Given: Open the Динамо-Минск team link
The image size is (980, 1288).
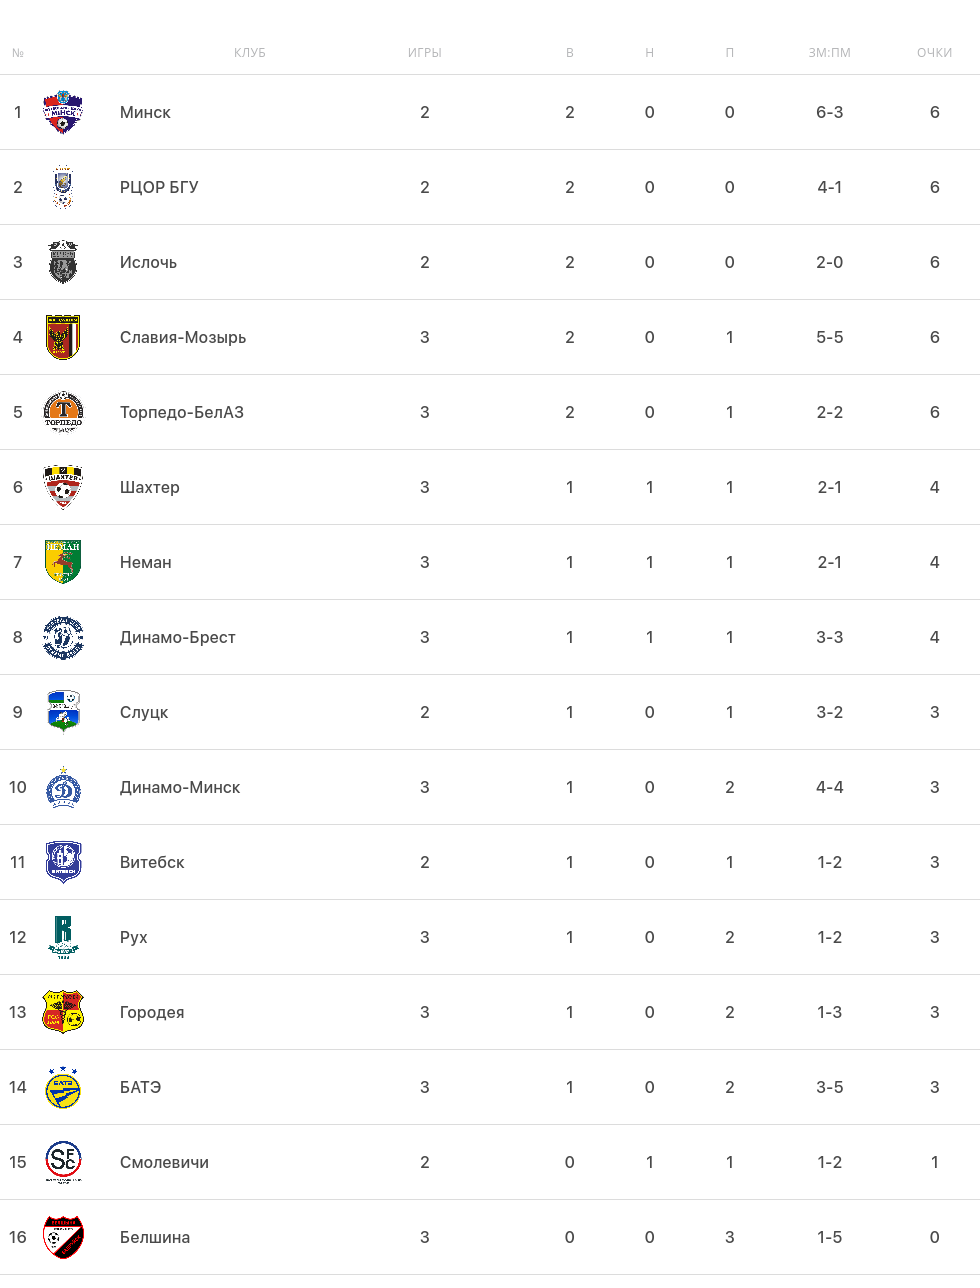Looking at the screenshot, I should (x=180, y=787).
